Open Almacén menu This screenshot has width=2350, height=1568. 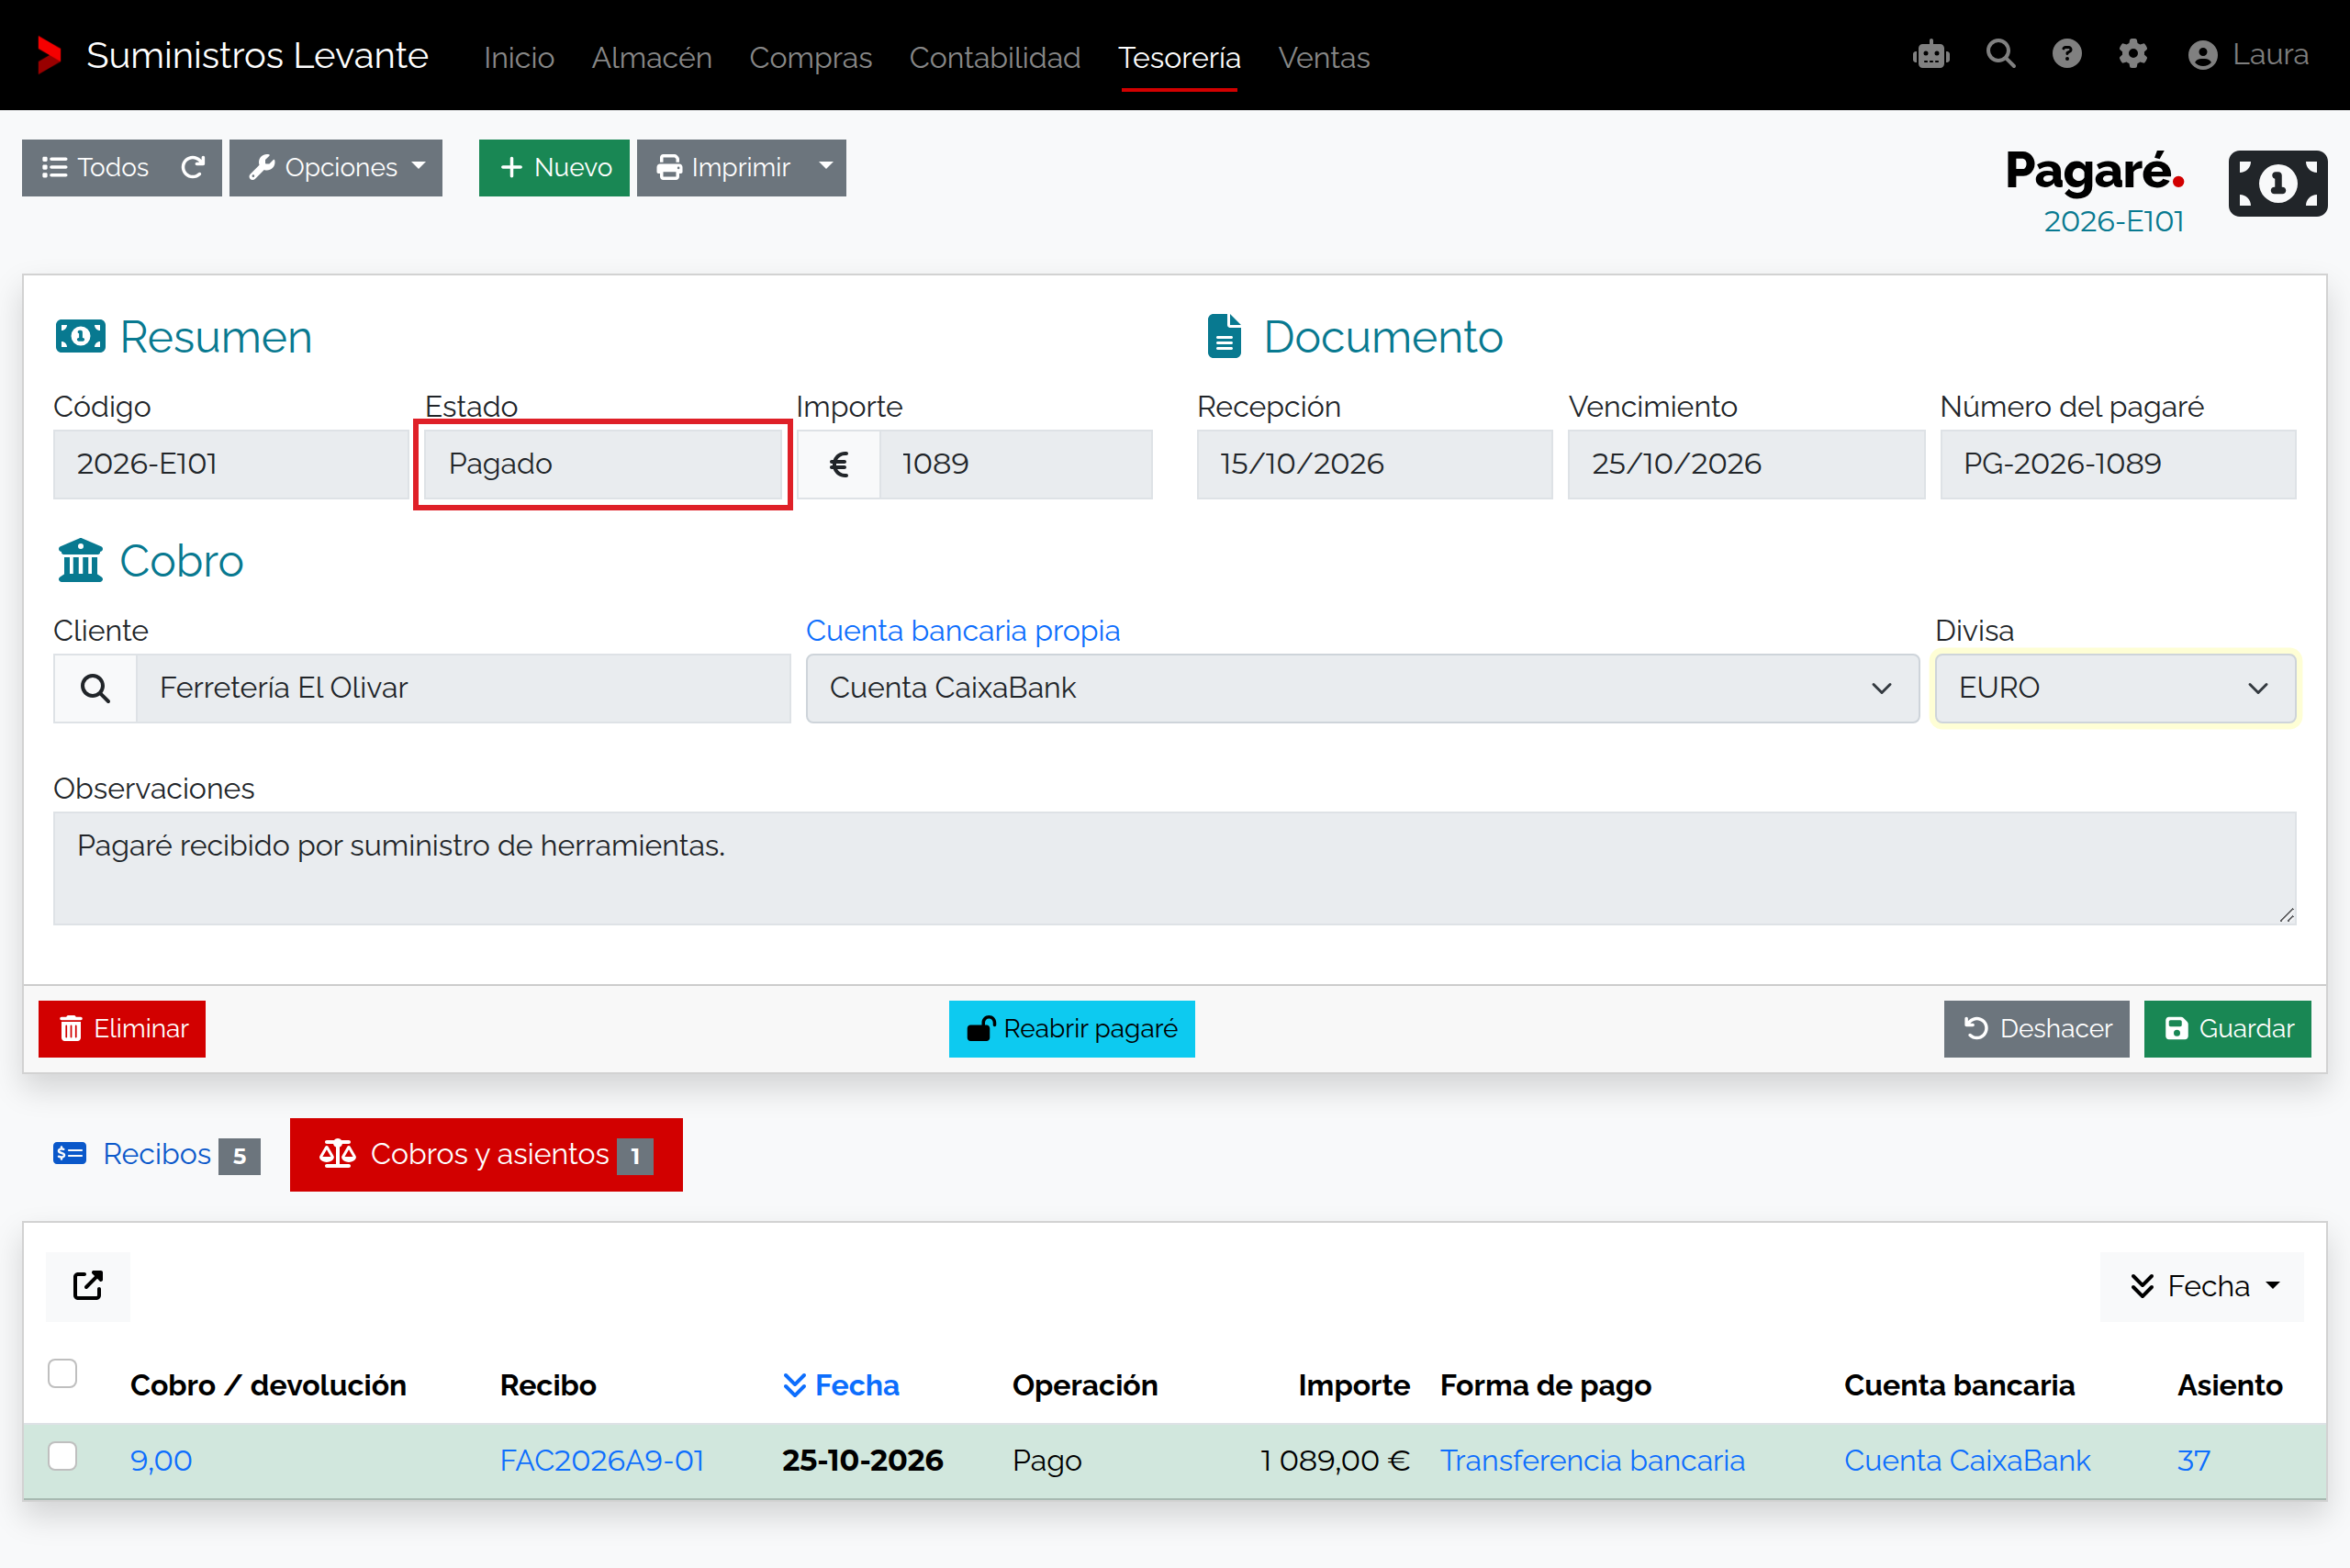652,57
